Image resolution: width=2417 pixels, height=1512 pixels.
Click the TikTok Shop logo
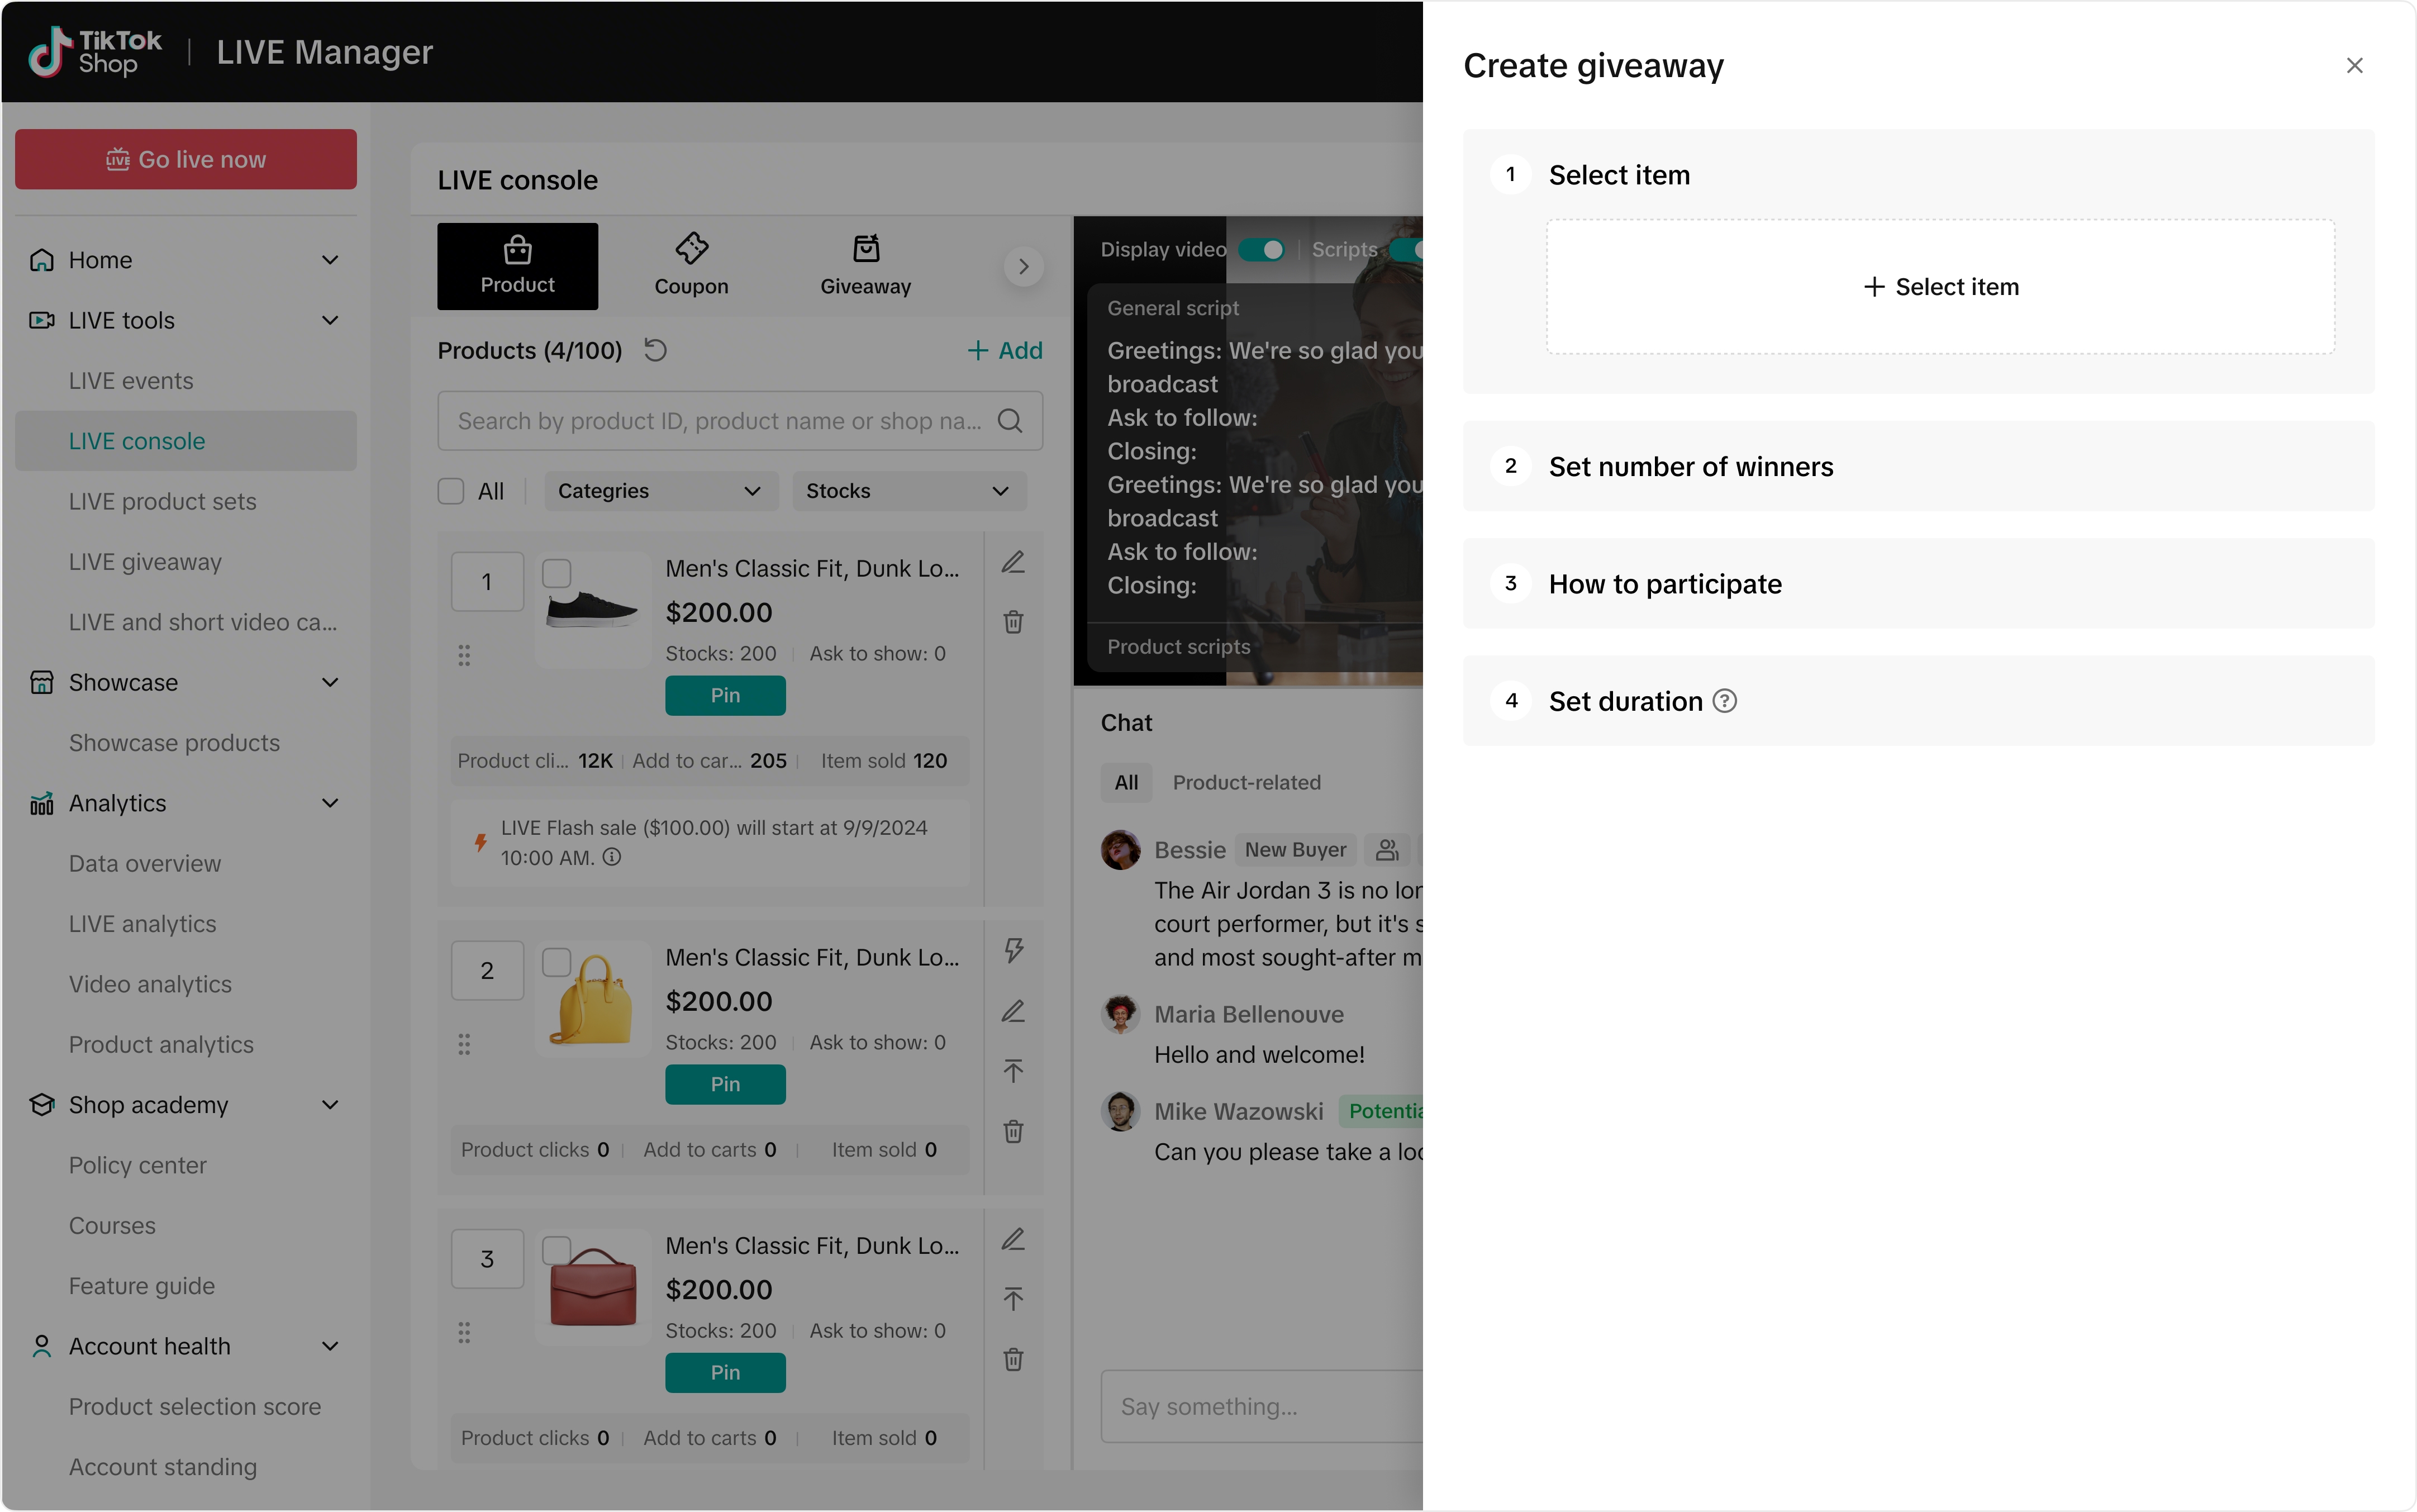pos(96,52)
